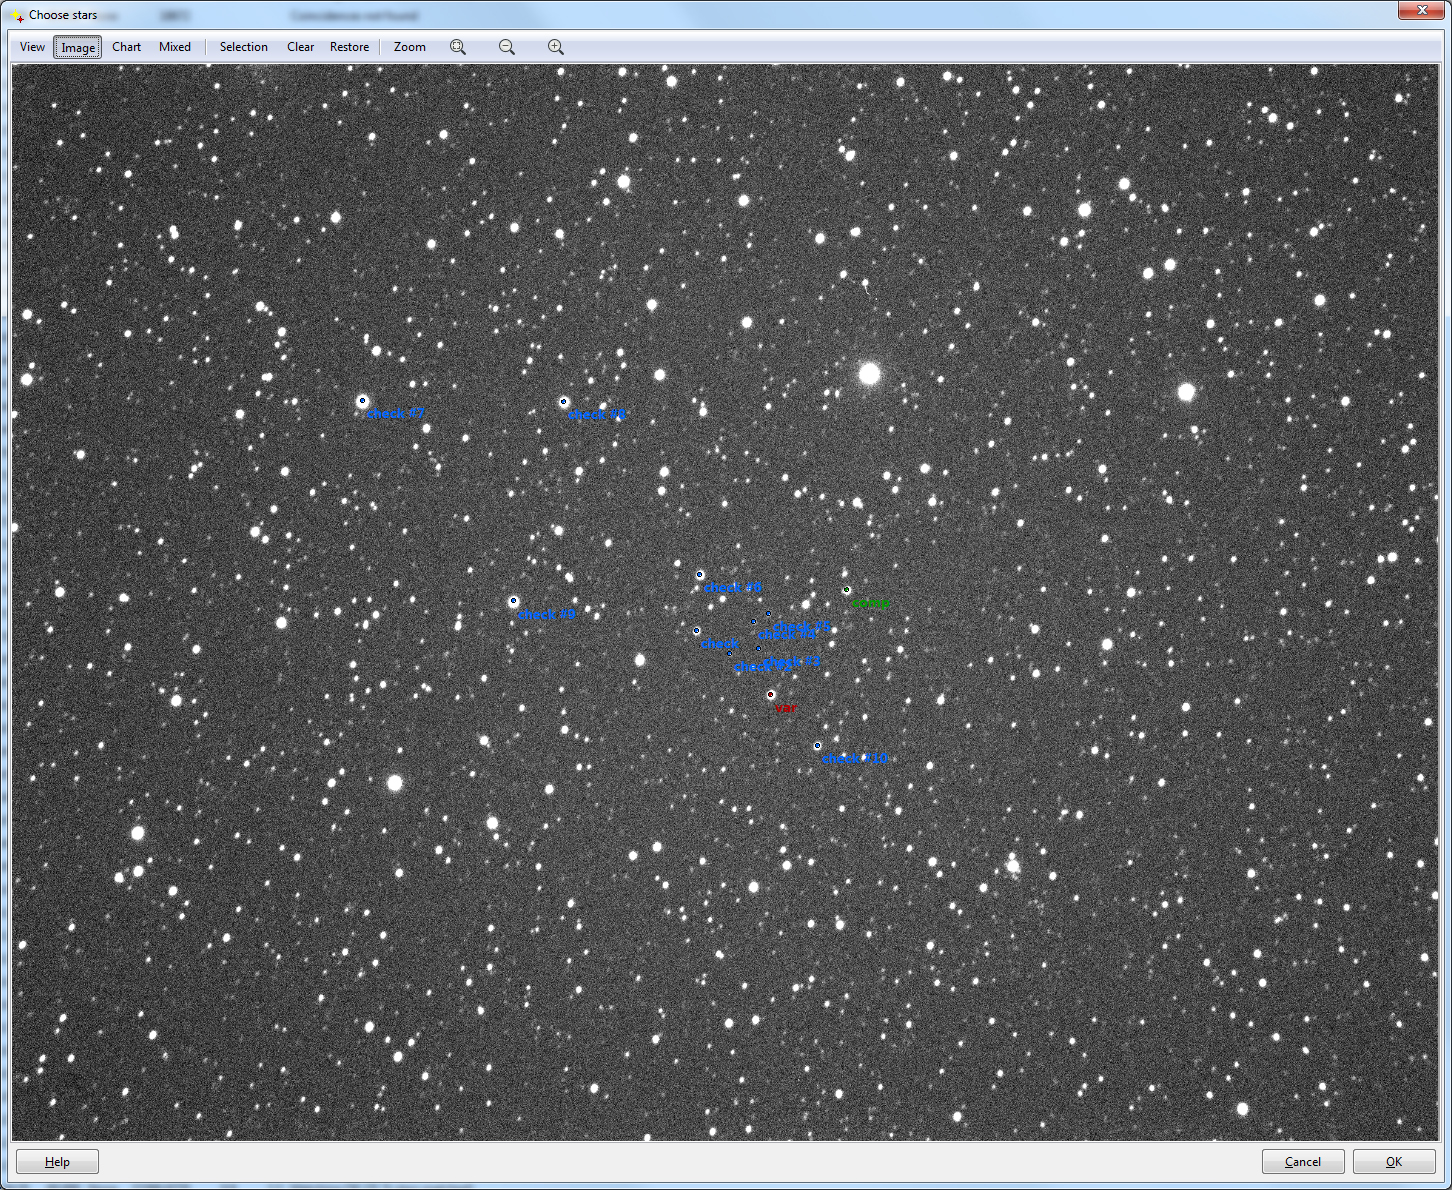Click the zoom in magnifier icon
This screenshot has height=1190, width=1452.
(556, 47)
